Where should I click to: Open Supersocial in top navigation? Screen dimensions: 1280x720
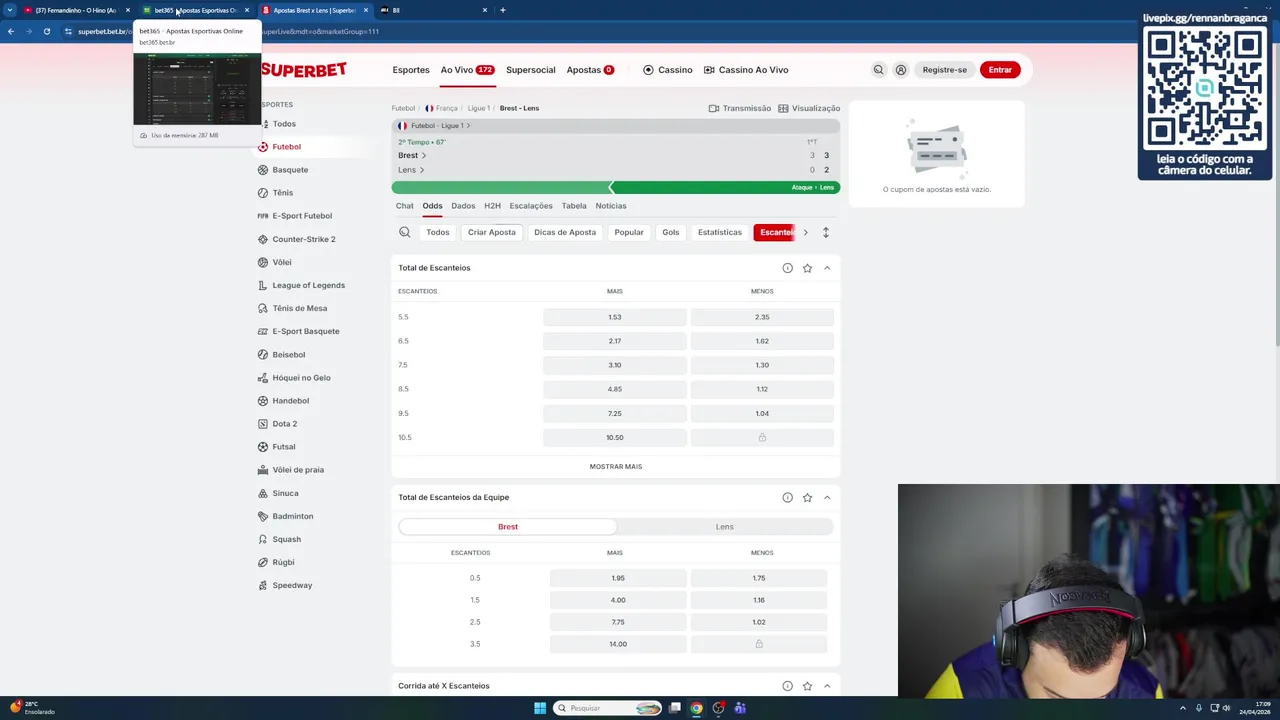point(530,70)
